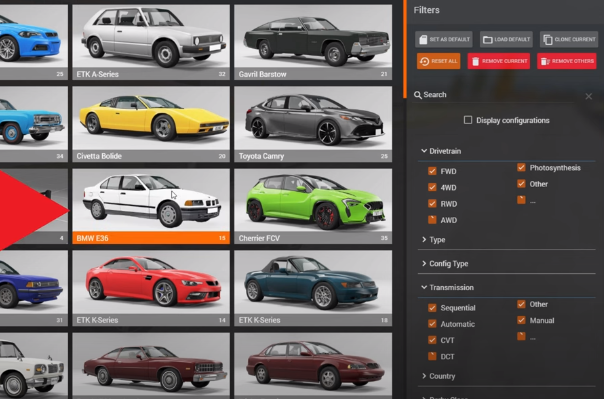Click the reset icon on Reset All
This screenshot has width=604, height=399.
424,61
